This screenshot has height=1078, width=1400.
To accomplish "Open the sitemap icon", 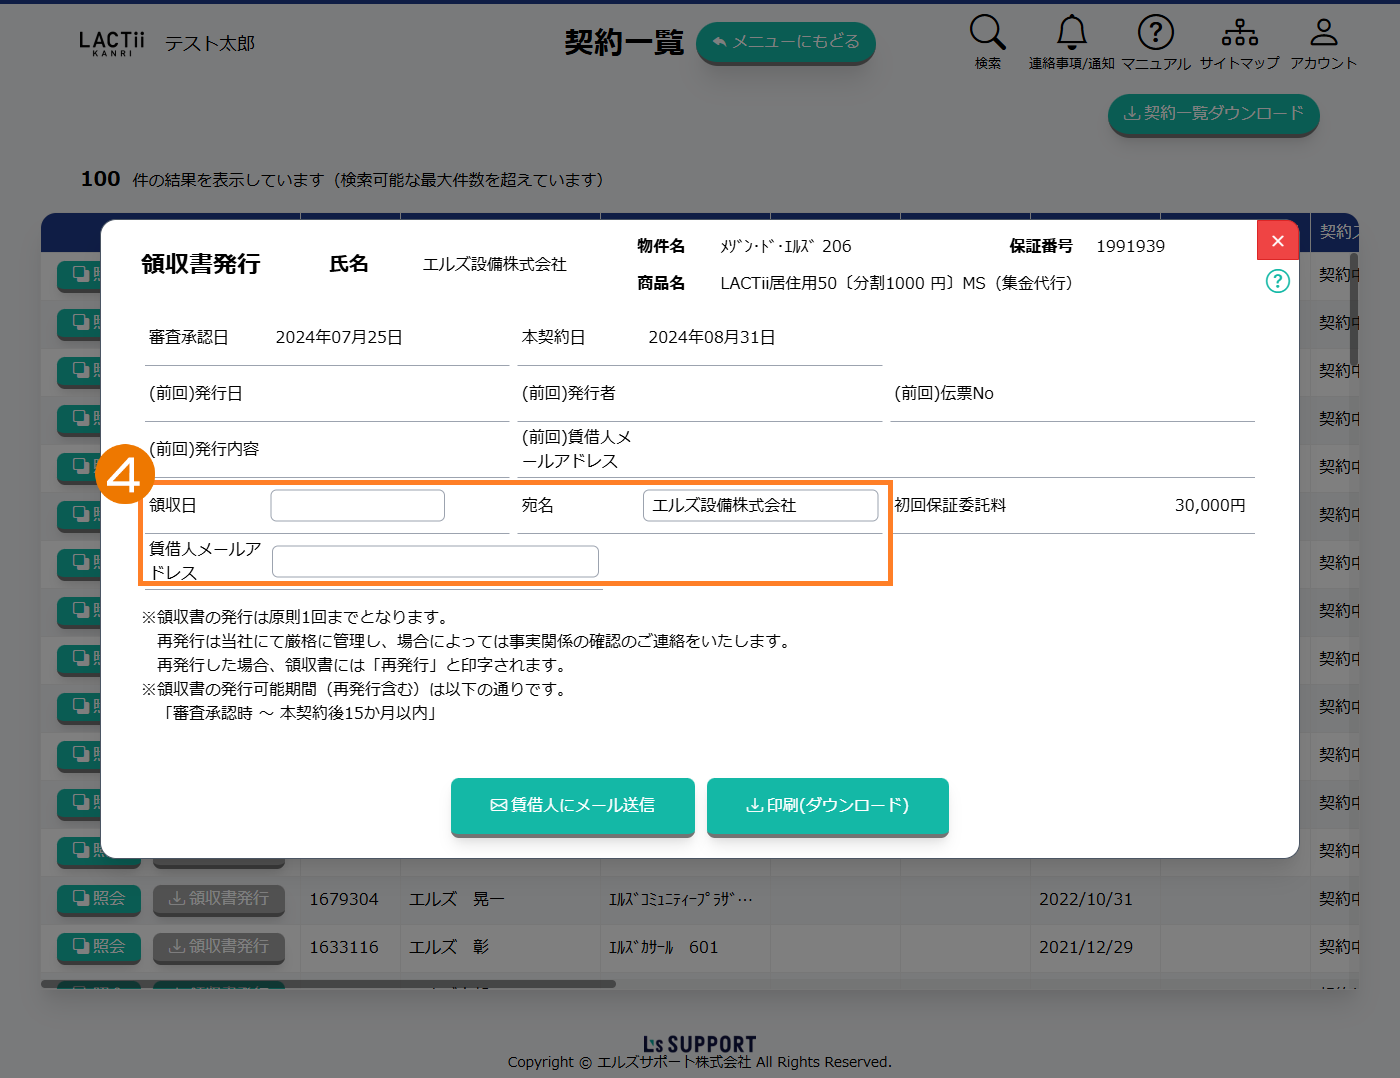I will pos(1239,34).
